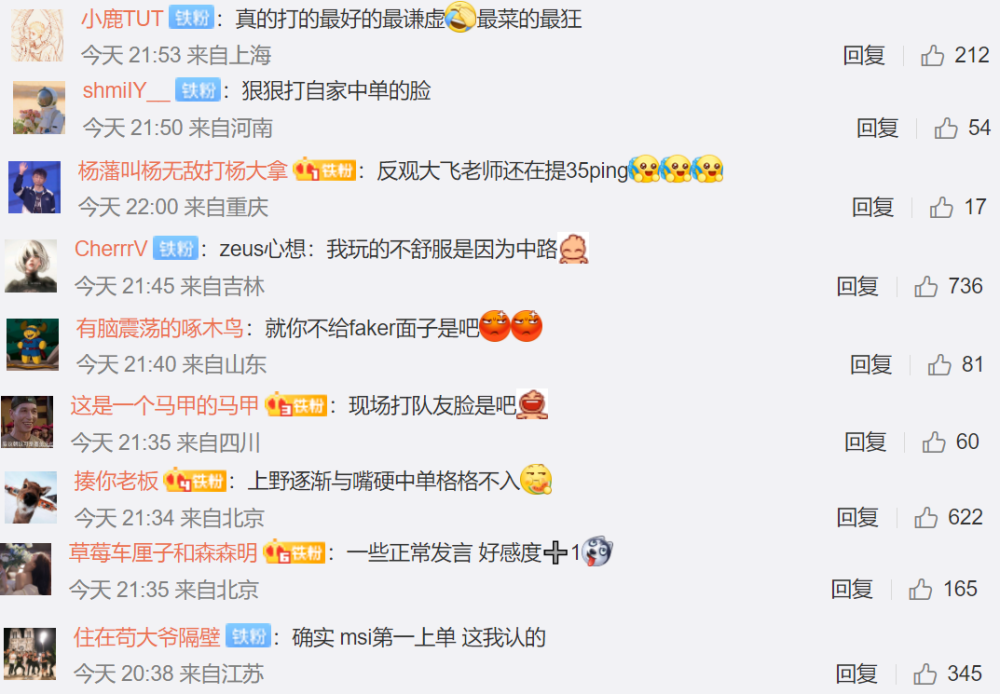
Task: Open 揍你老板 username link
Action: click(x=116, y=480)
